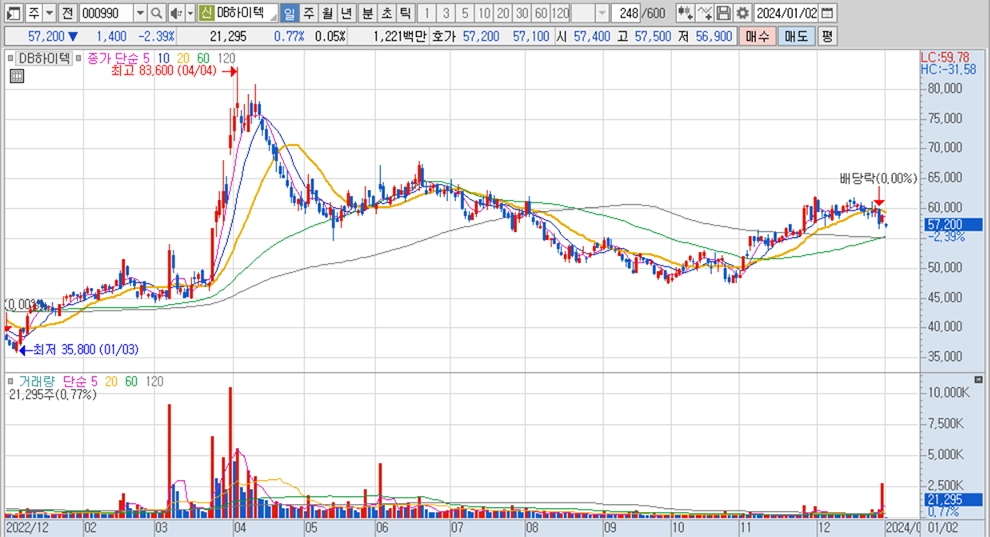
Task: Switch to monthly 월 chart period
Action: 327,13
